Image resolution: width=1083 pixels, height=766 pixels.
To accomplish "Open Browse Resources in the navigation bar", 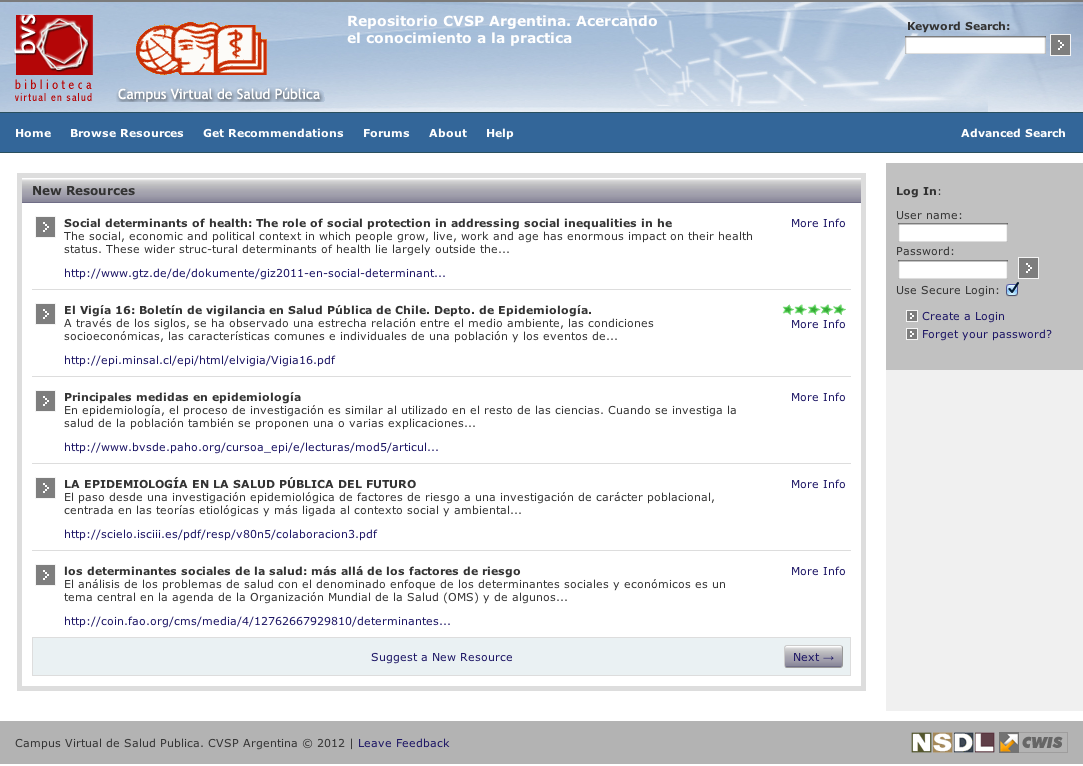I will (127, 133).
